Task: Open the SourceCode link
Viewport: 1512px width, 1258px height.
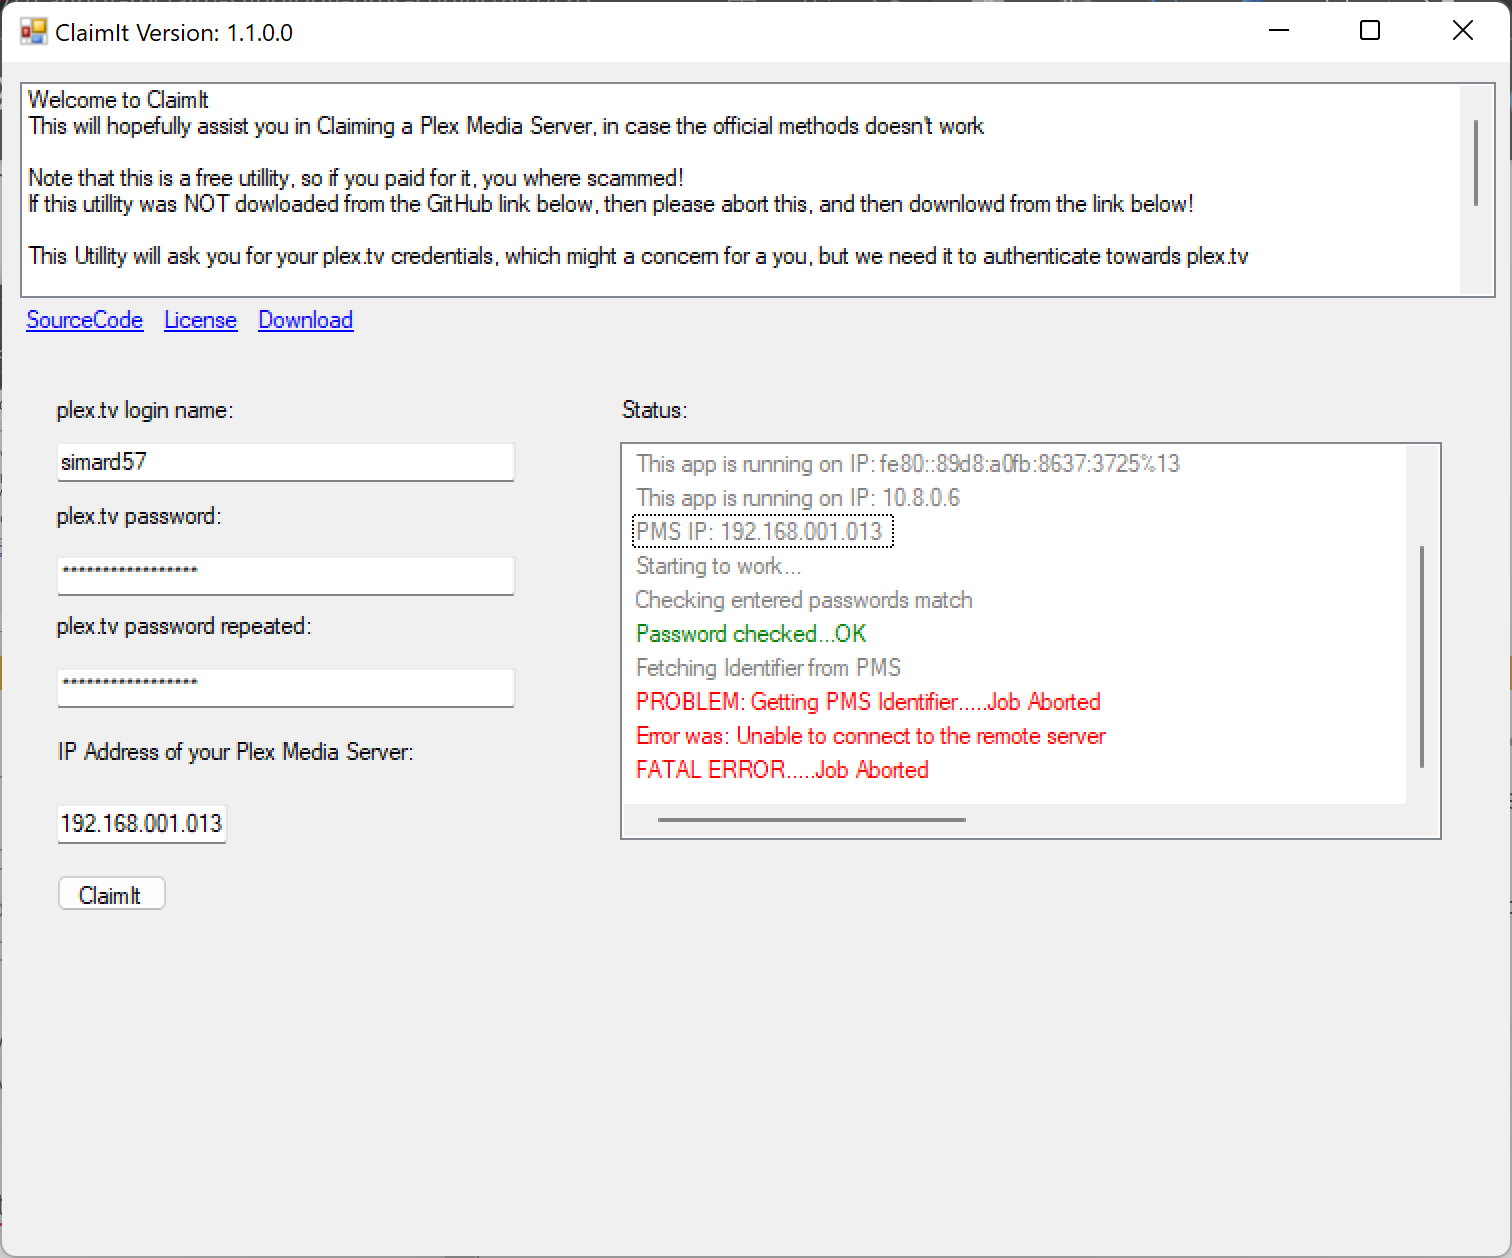Action: click(85, 320)
